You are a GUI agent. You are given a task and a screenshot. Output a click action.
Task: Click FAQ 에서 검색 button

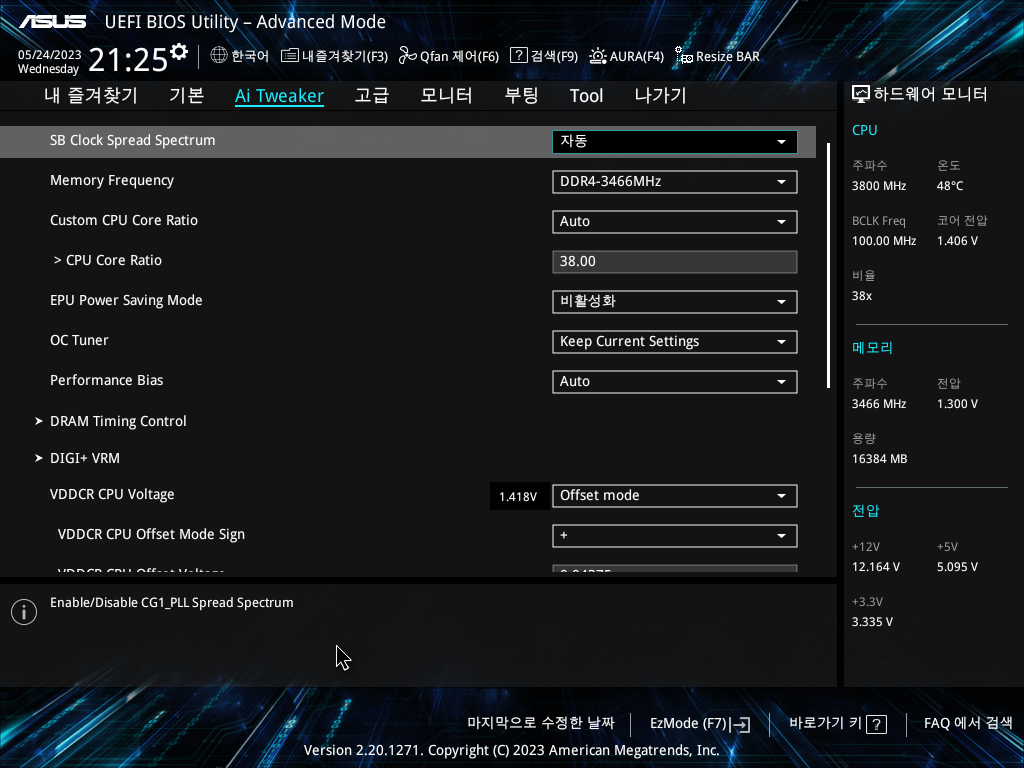[x=968, y=723]
